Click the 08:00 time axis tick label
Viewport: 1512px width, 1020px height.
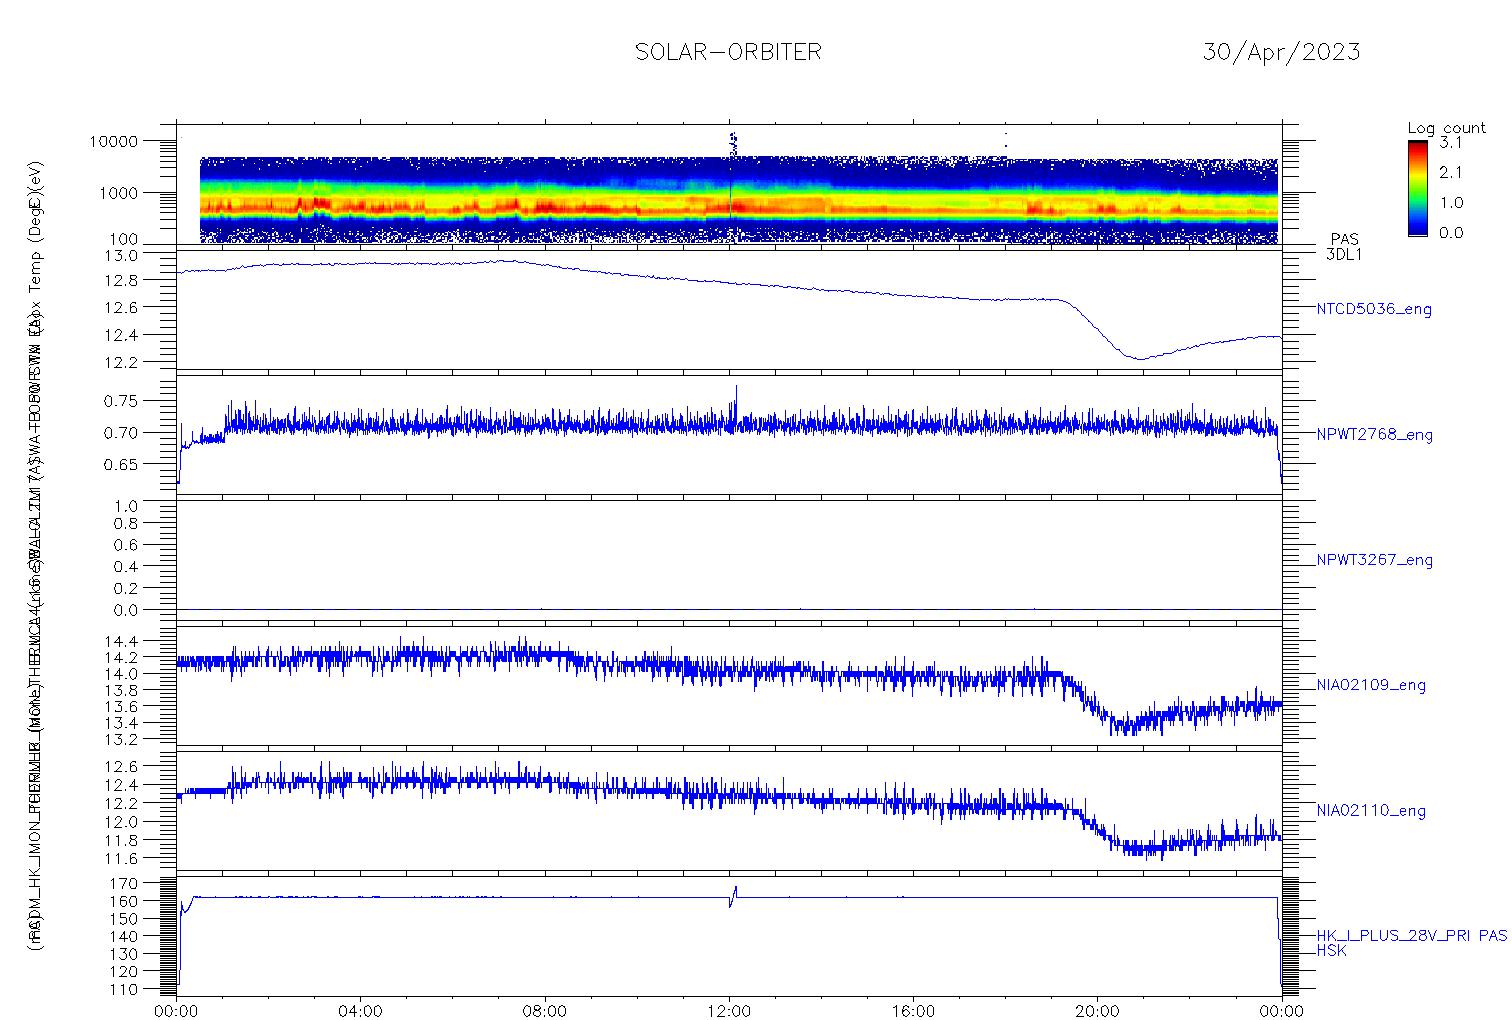click(545, 1010)
